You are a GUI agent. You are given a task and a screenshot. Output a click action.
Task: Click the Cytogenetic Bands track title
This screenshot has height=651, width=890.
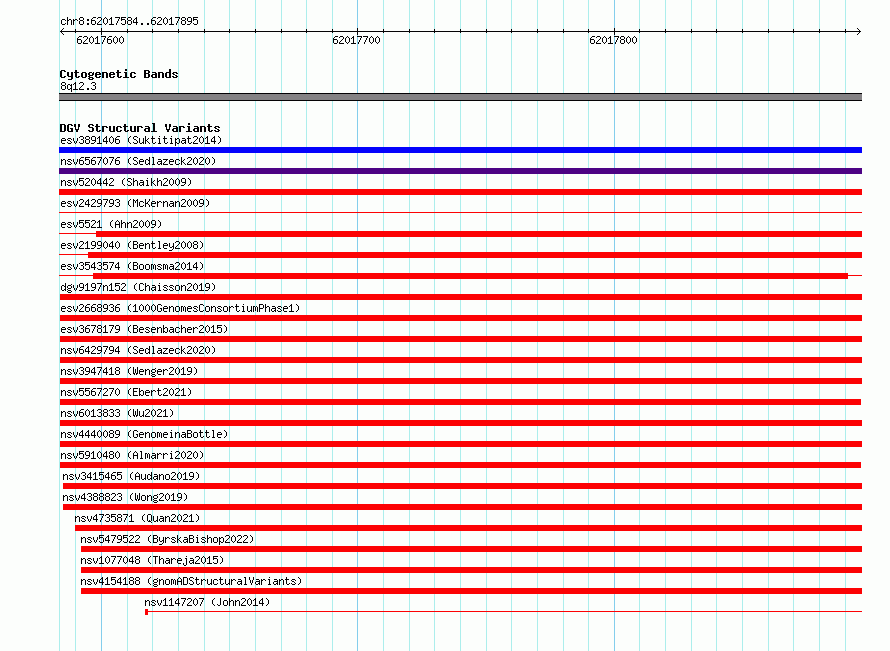pos(119,74)
